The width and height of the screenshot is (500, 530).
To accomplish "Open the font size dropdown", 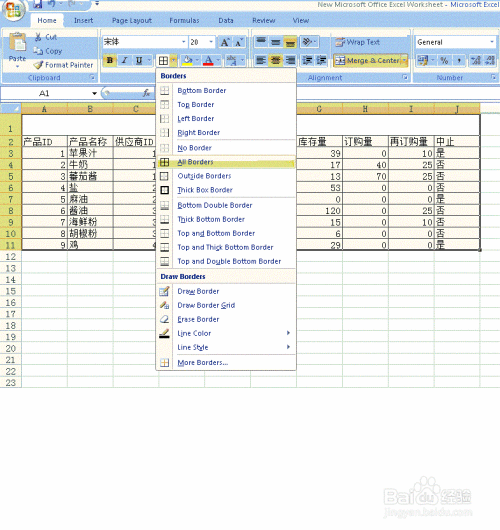I will pos(211,42).
